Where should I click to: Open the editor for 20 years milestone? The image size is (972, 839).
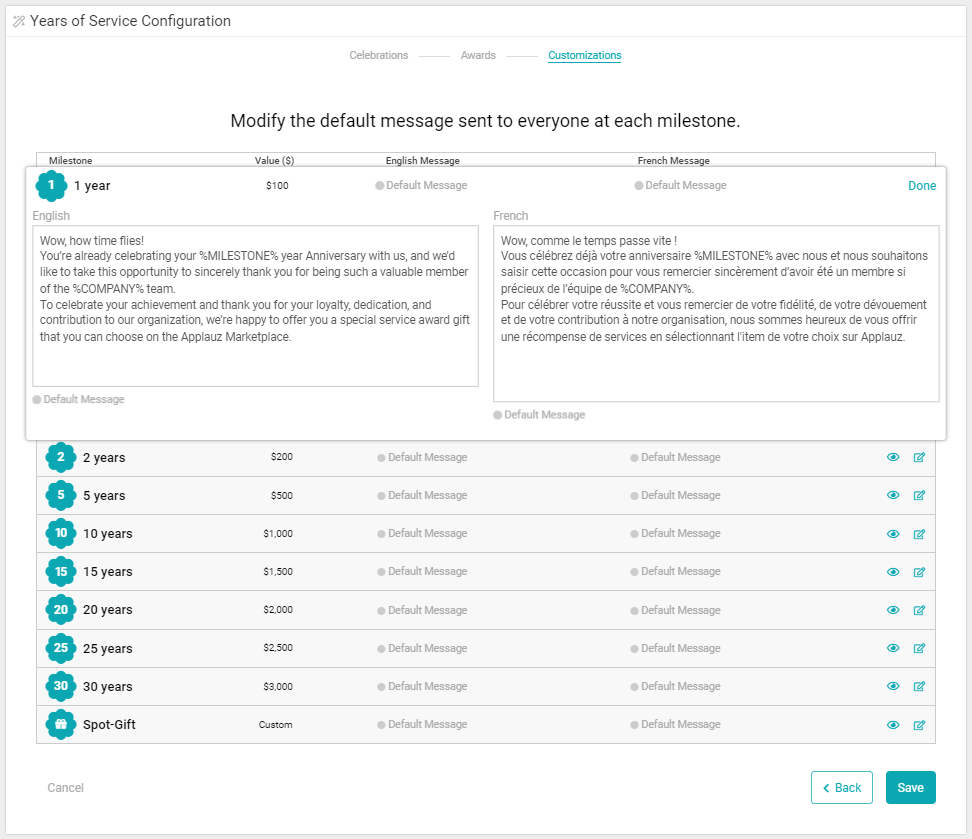[x=919, y=610]
